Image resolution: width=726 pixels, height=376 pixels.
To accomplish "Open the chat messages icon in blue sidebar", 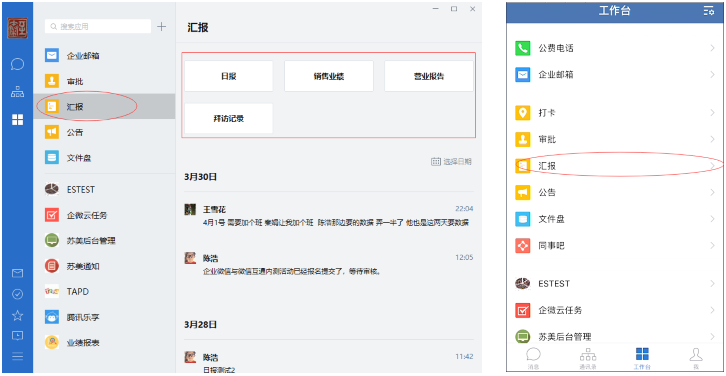I will (17, 64).
